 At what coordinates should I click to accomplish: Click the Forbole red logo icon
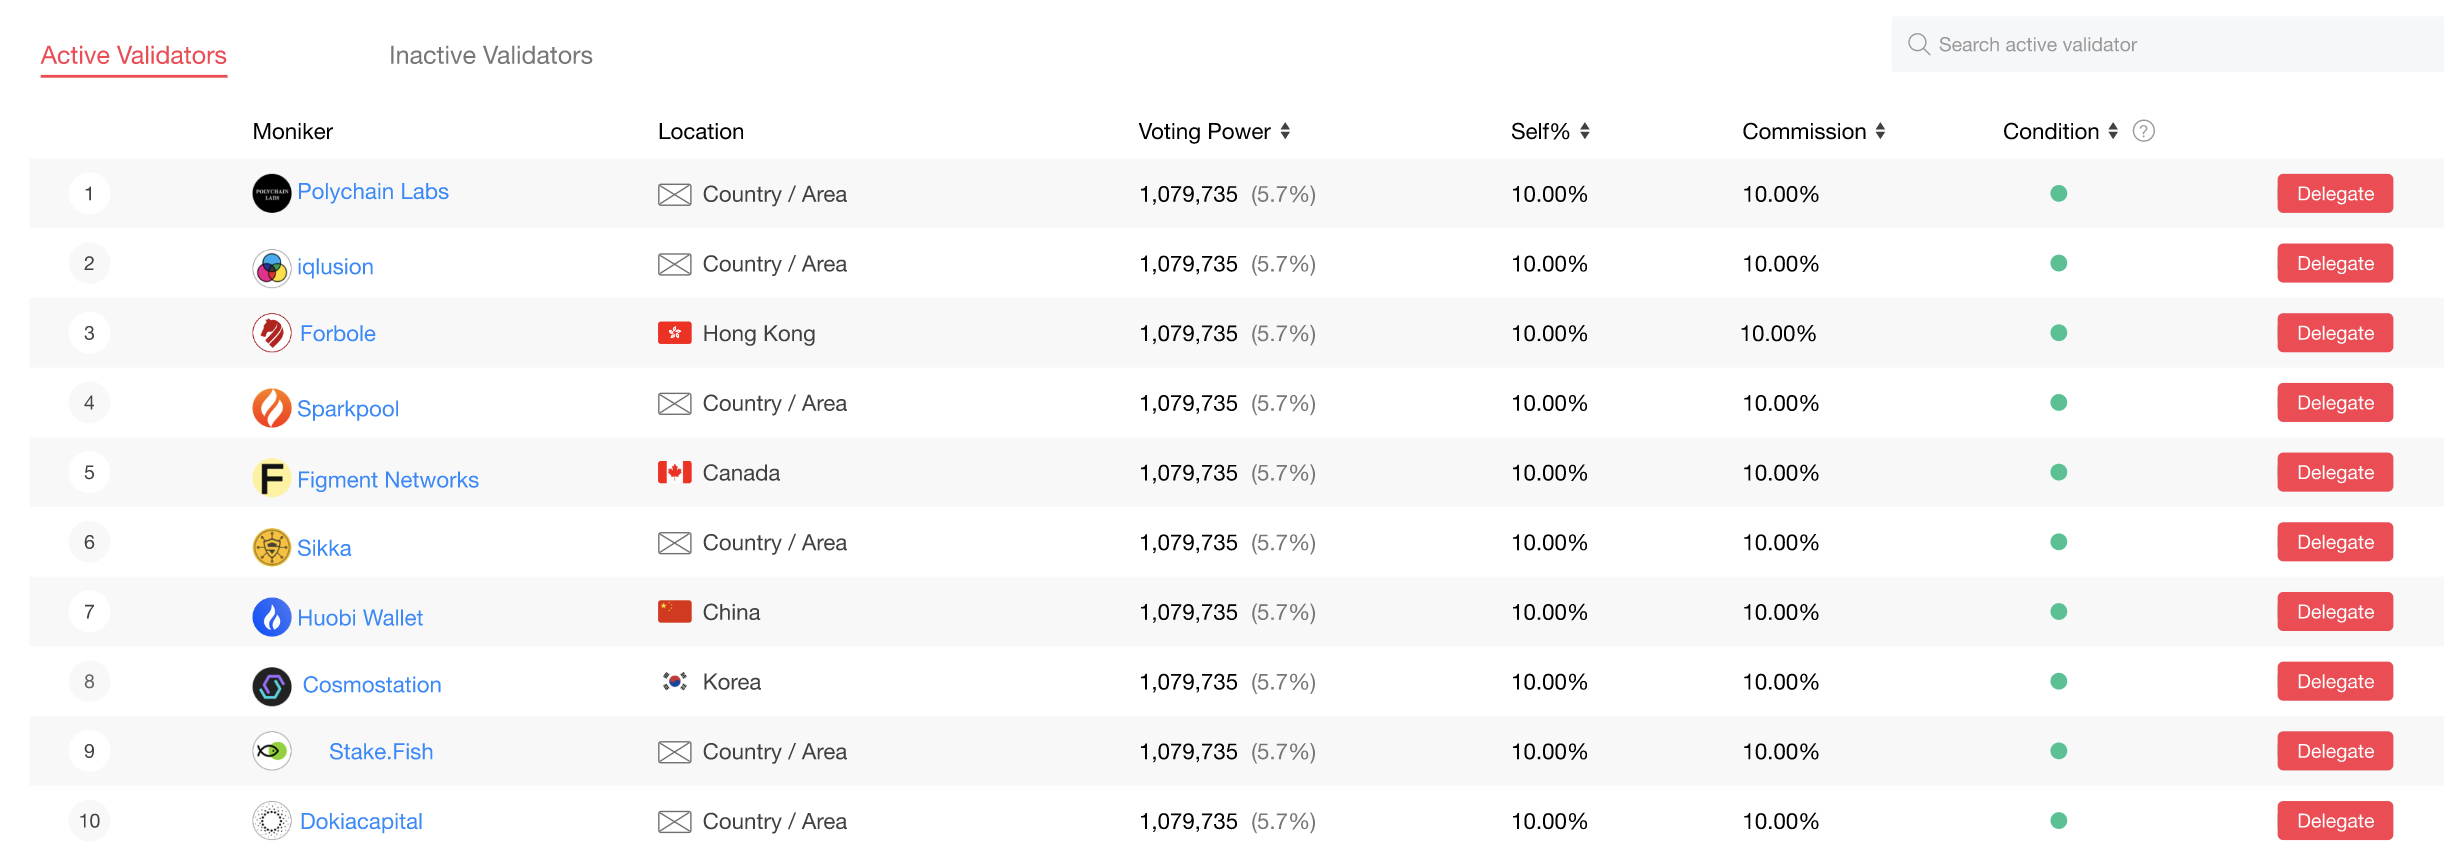271,333
